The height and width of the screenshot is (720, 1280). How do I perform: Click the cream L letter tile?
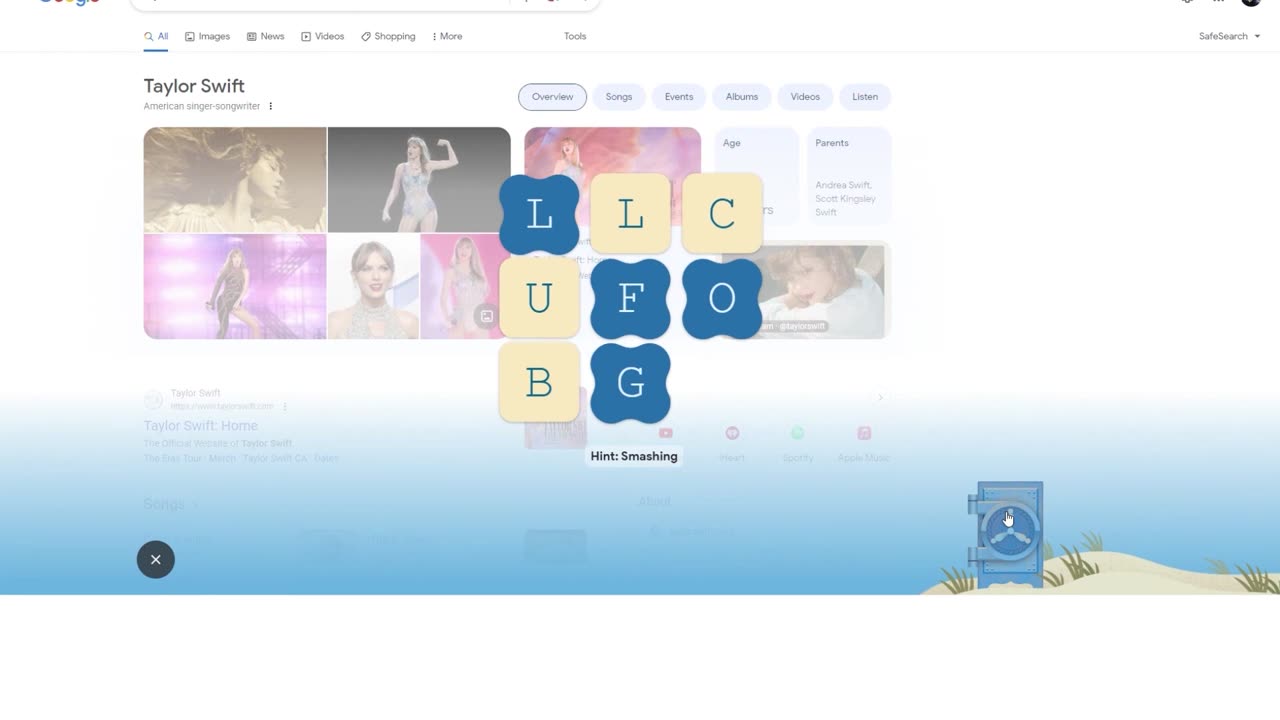[630, 214]
